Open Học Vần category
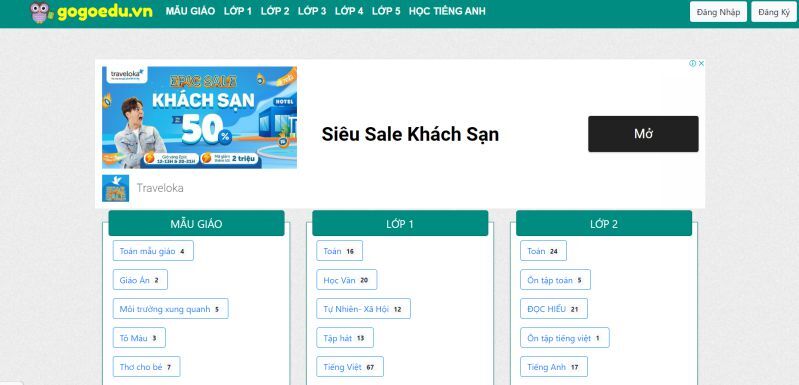The width and height of the screenshot is (799, 385). 347,280
